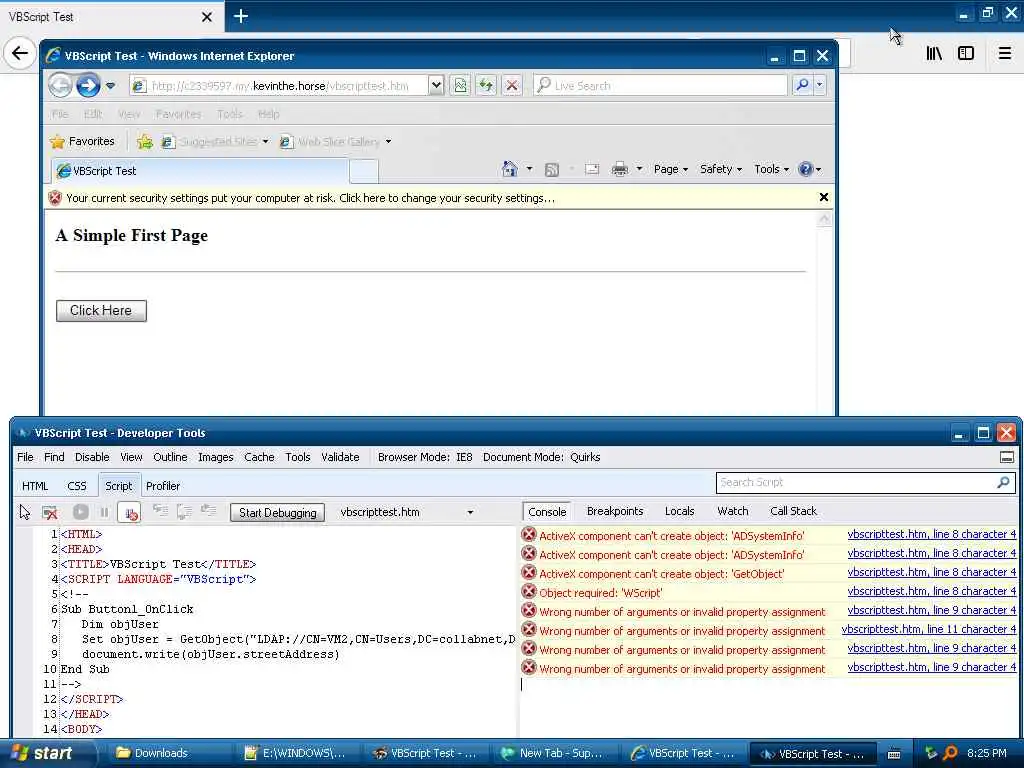Viewport: 1024px width, 768px height.
Task: Open the Cache menu in Developer Tools
Action: tap(259, 457)
